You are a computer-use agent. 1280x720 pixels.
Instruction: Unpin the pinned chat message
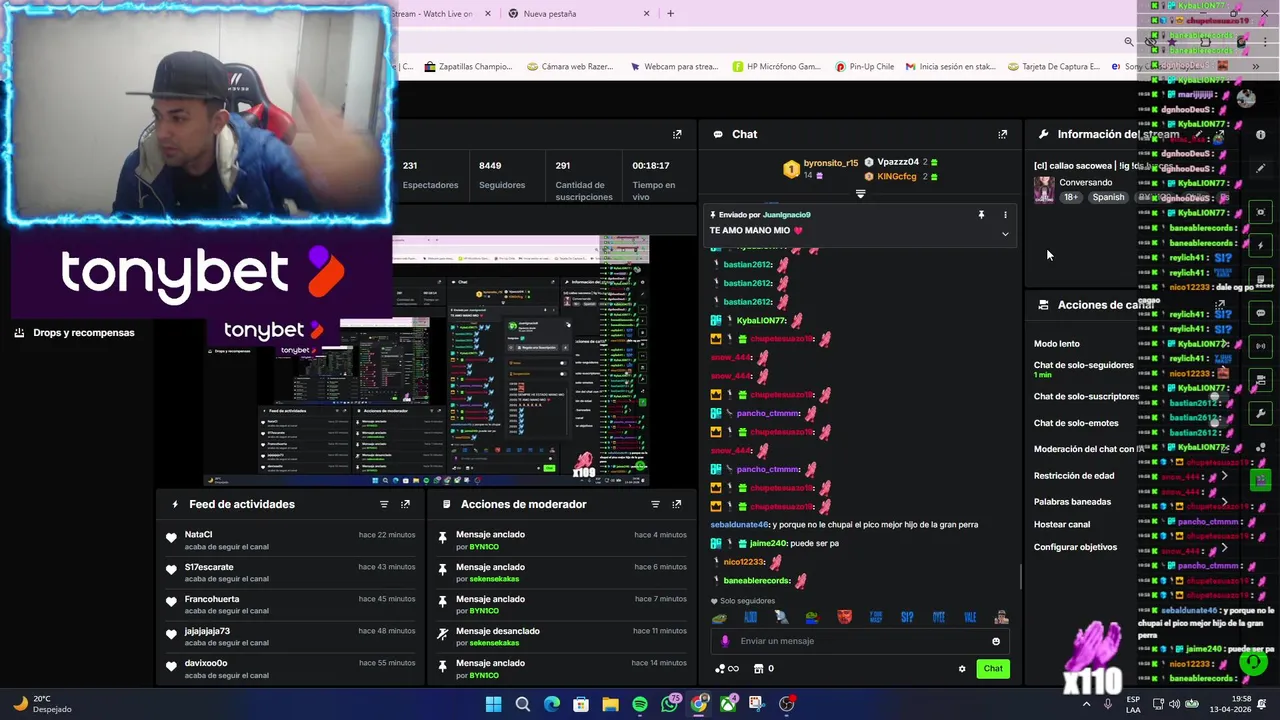[981, 215]
